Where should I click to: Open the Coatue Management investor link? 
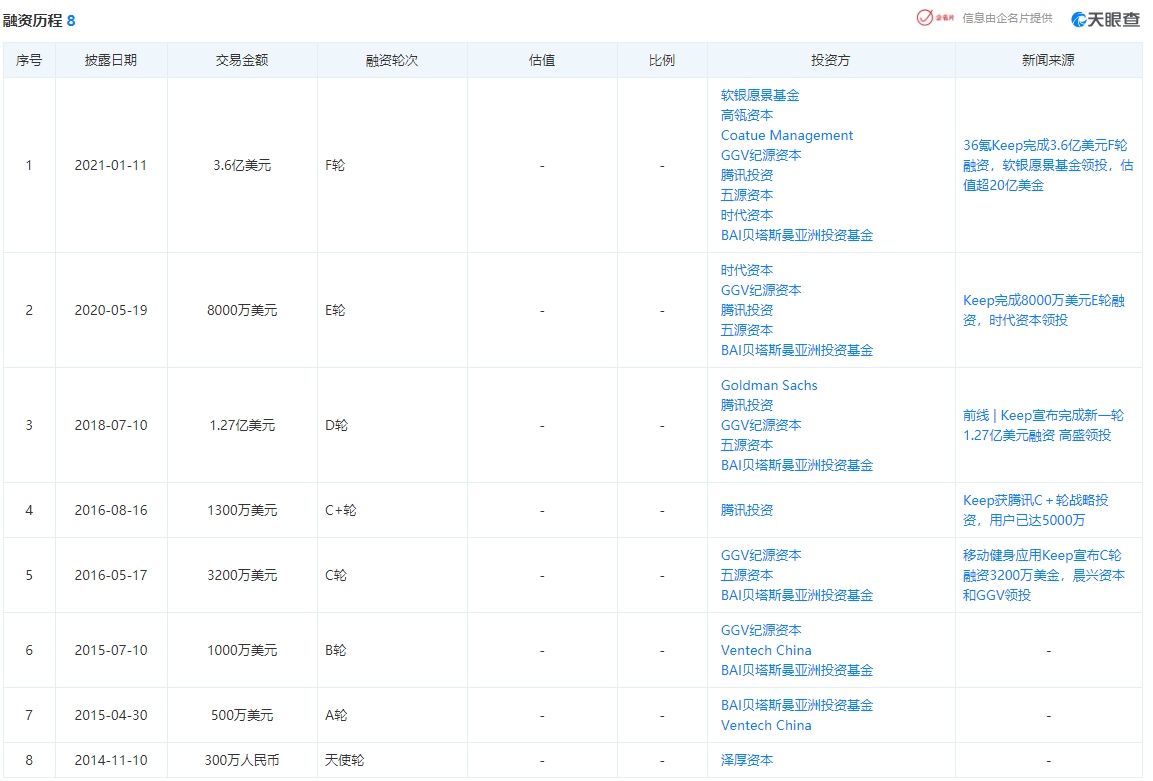[x=787, y=135]
